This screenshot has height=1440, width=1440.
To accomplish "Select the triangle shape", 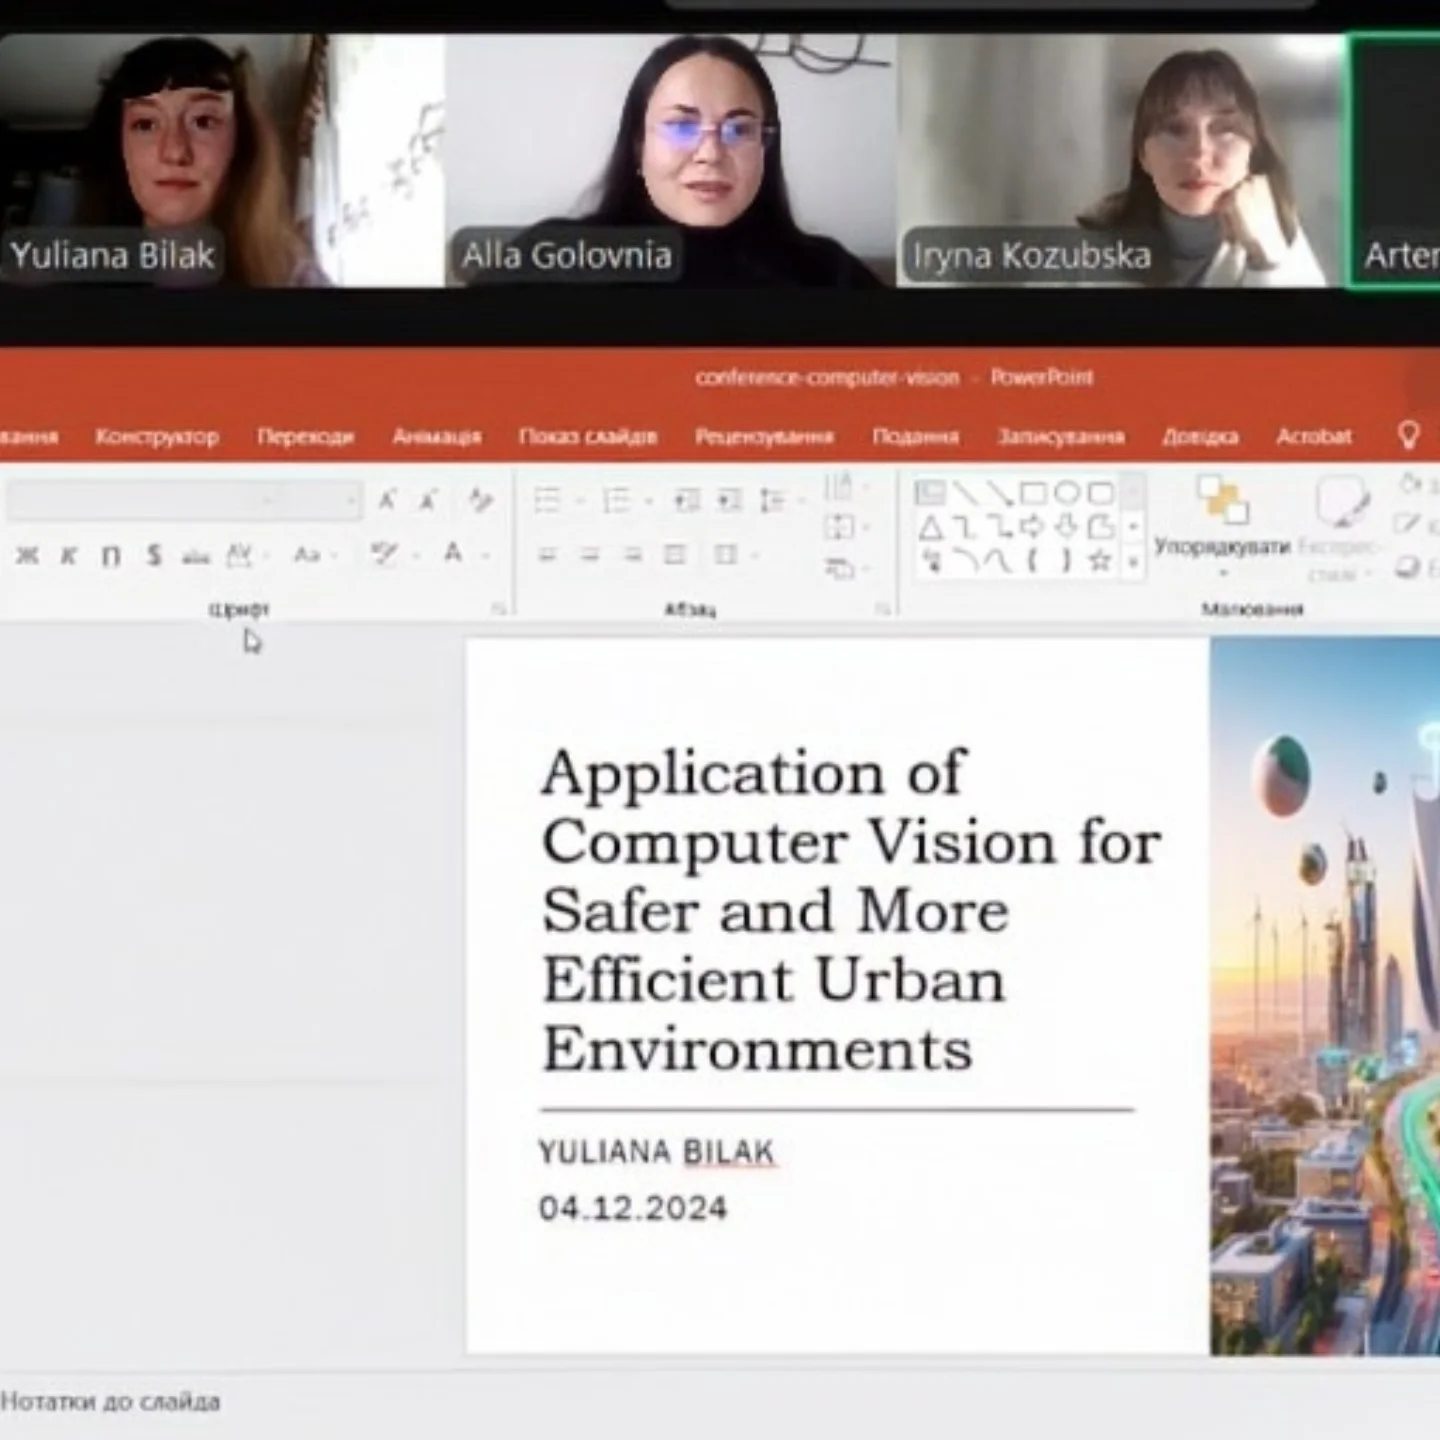I will tap(930, 527).
